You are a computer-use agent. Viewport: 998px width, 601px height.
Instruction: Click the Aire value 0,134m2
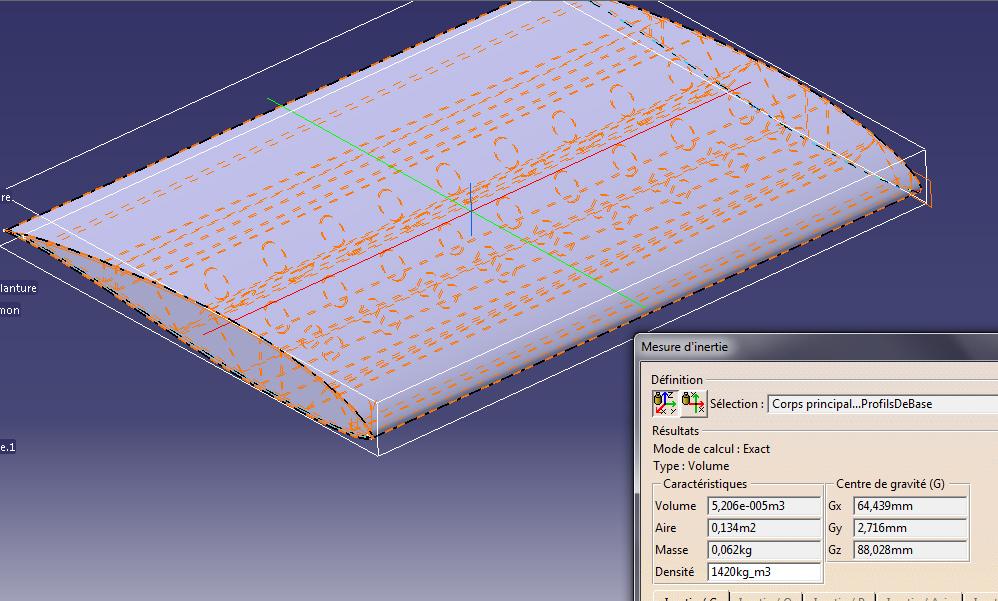click(764, 528)
